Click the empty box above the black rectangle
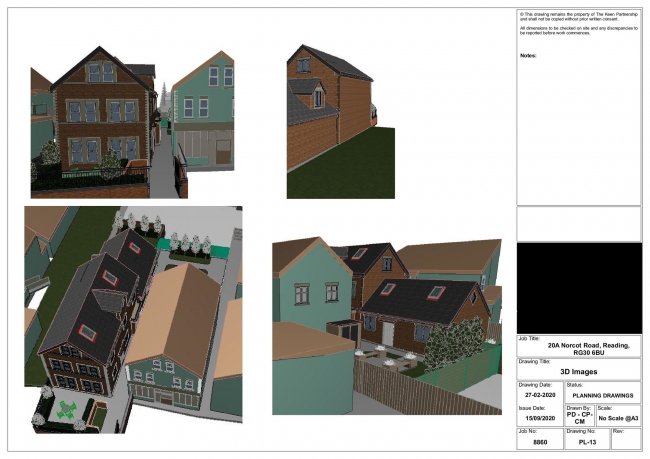Image resolution: width=650 pixels, height=459 pixels. 578,223
